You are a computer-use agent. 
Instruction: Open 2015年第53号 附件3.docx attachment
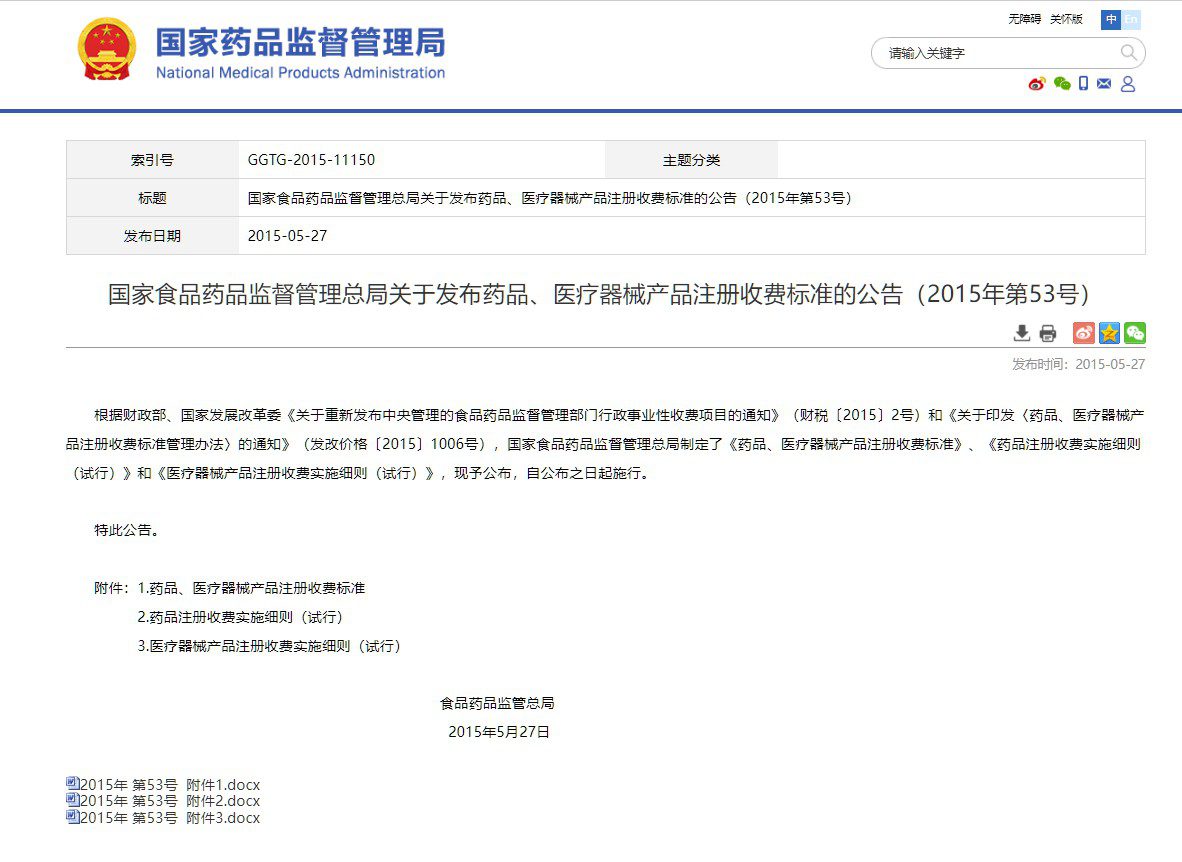tap(170, 818)
